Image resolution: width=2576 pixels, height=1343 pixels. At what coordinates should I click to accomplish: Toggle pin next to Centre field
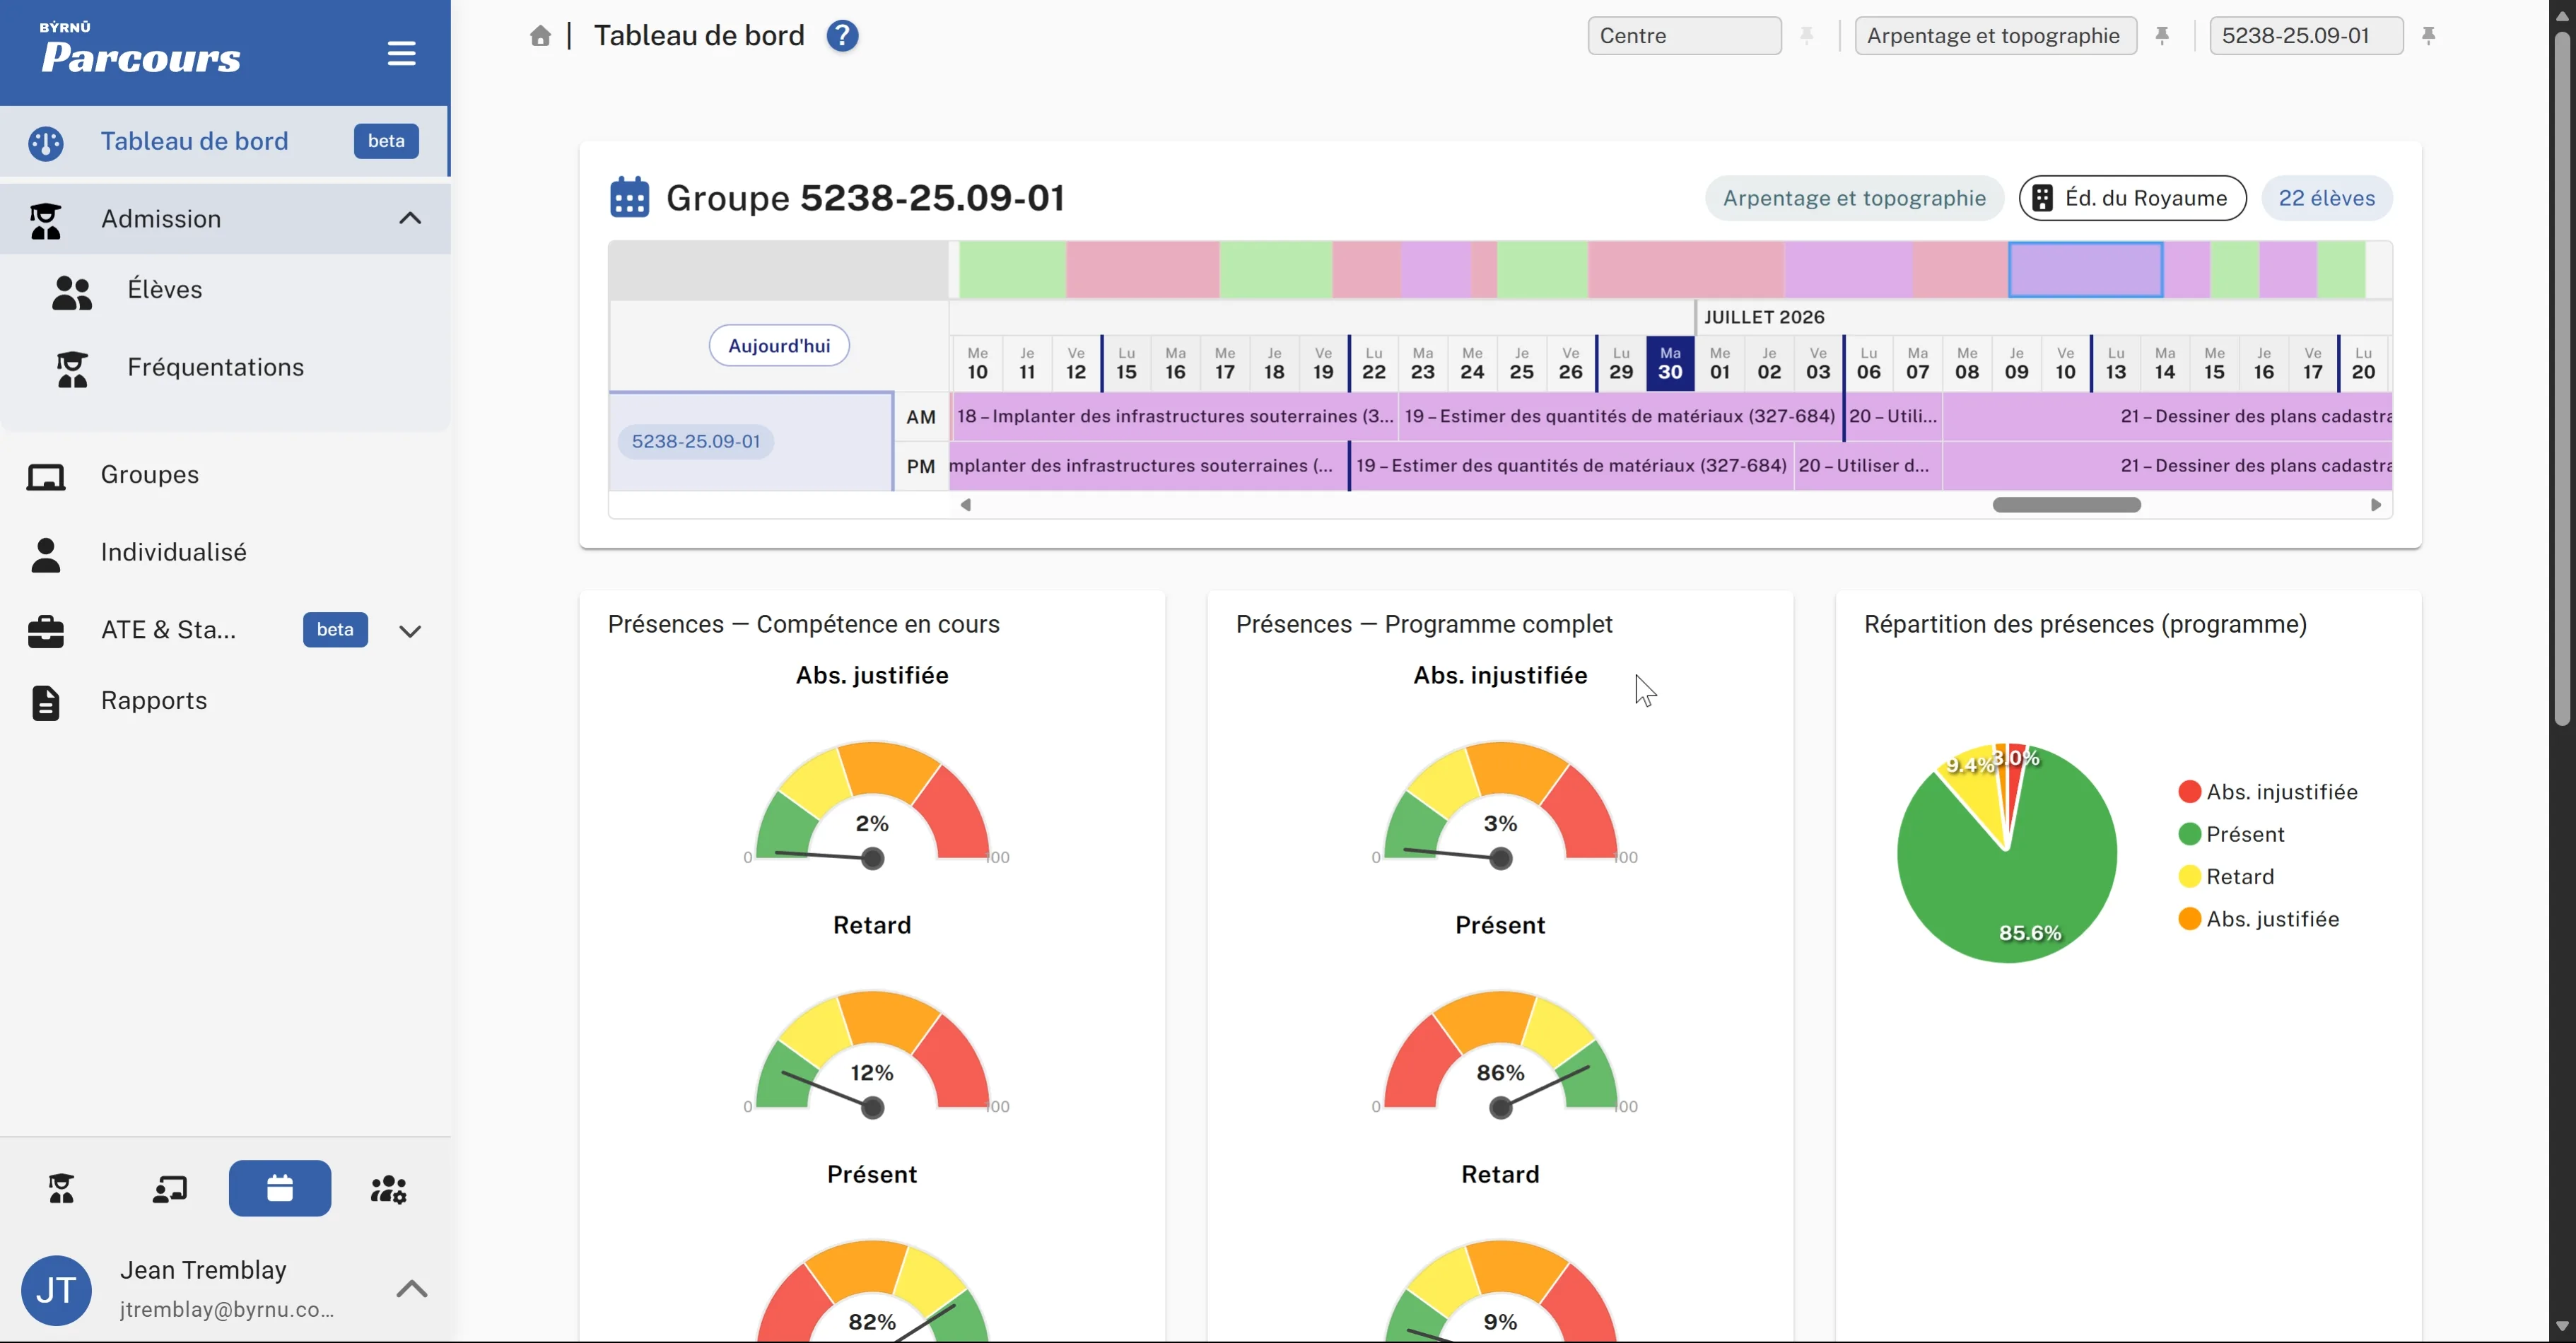click(1806, 36)
